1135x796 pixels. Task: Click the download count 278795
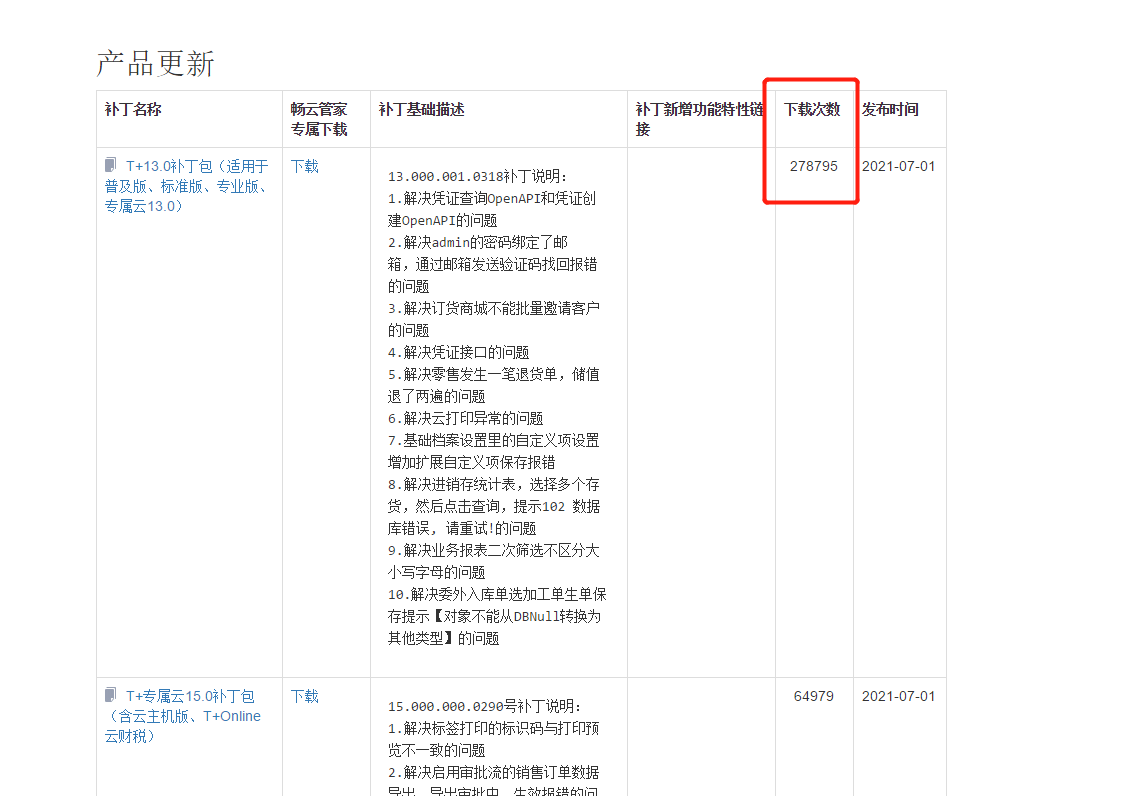coord(814,166)
